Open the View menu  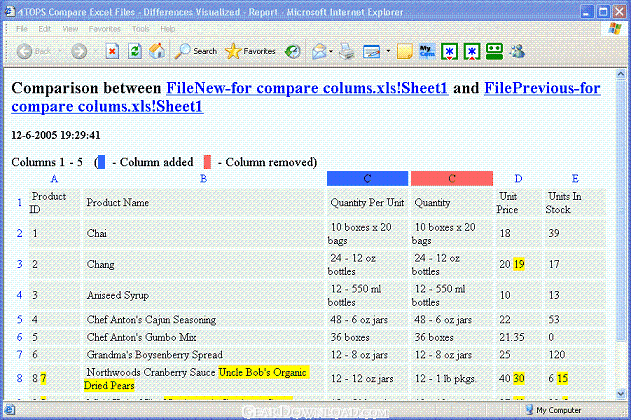[70, 29]
